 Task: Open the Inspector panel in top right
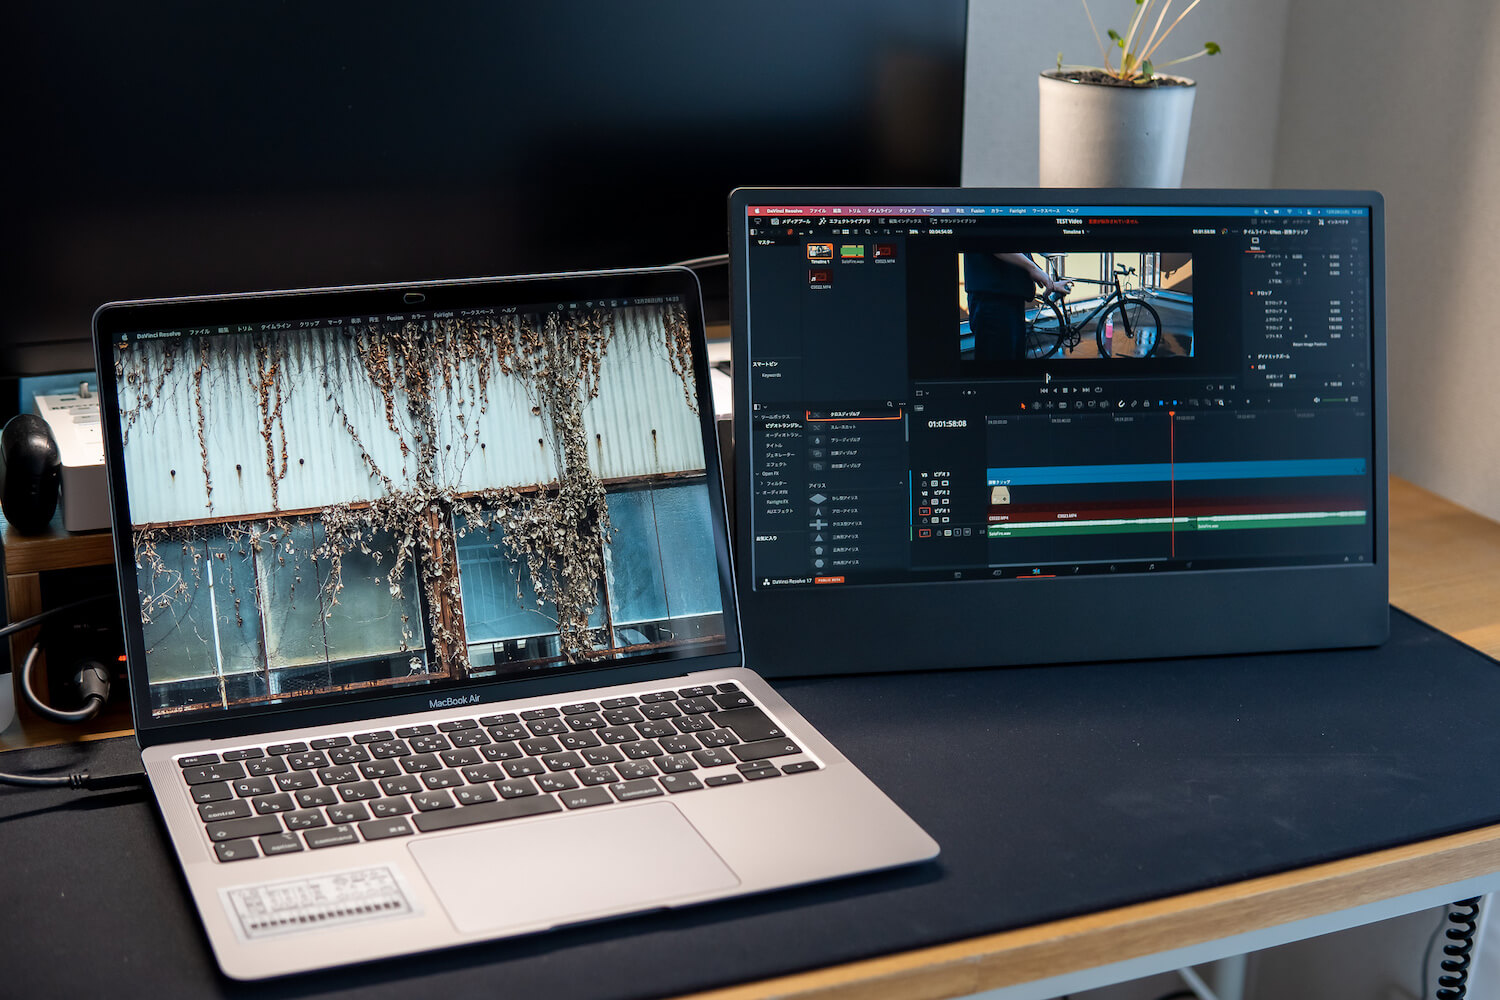[x=1334, y=222]
